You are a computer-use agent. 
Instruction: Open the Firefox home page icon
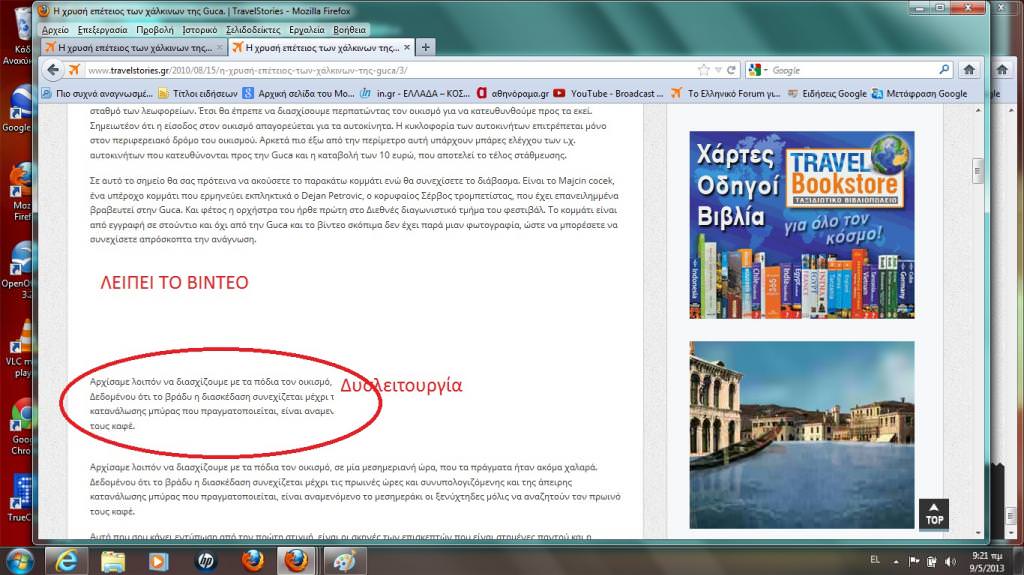coord(969,69)
